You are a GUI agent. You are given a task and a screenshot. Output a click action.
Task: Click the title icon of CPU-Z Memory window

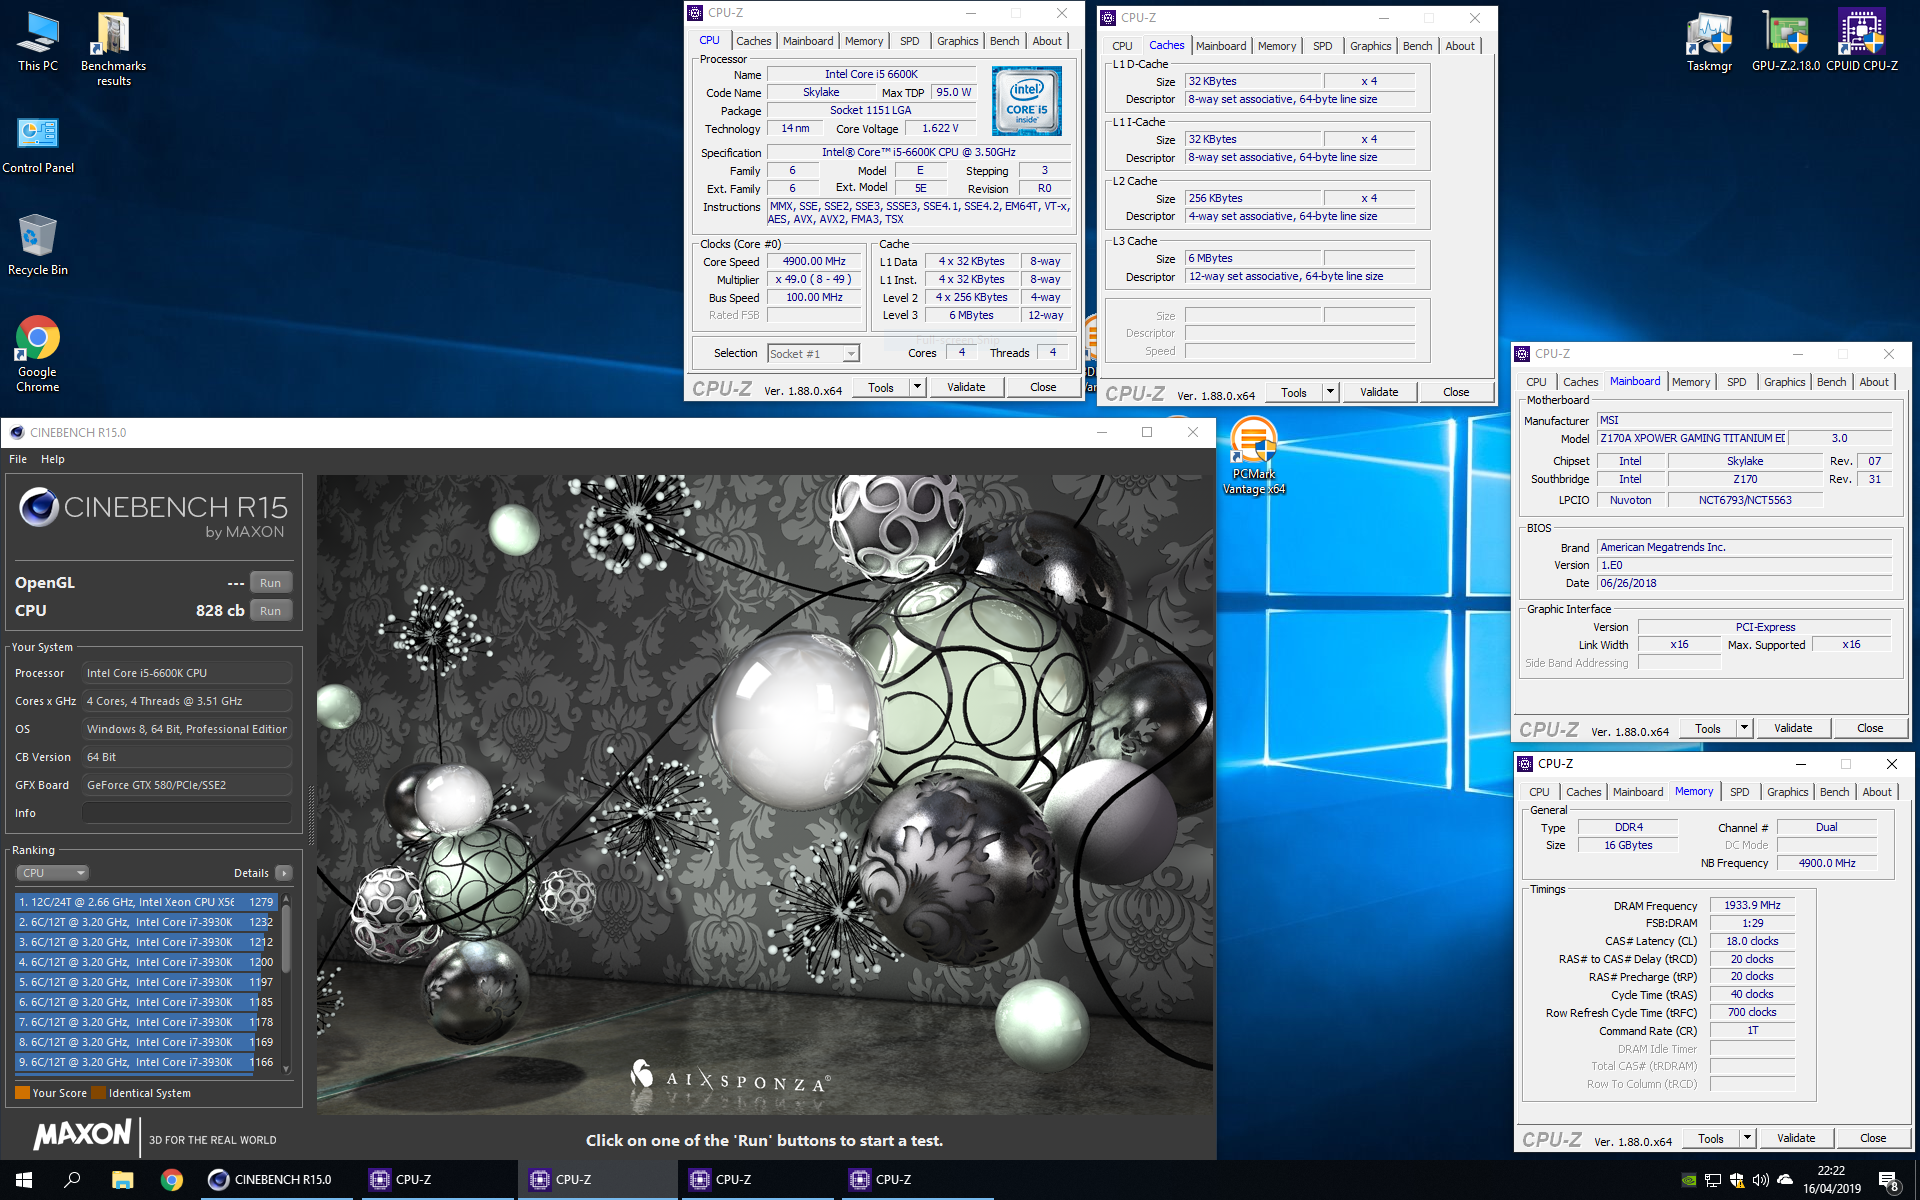(x=1525, y=763)
